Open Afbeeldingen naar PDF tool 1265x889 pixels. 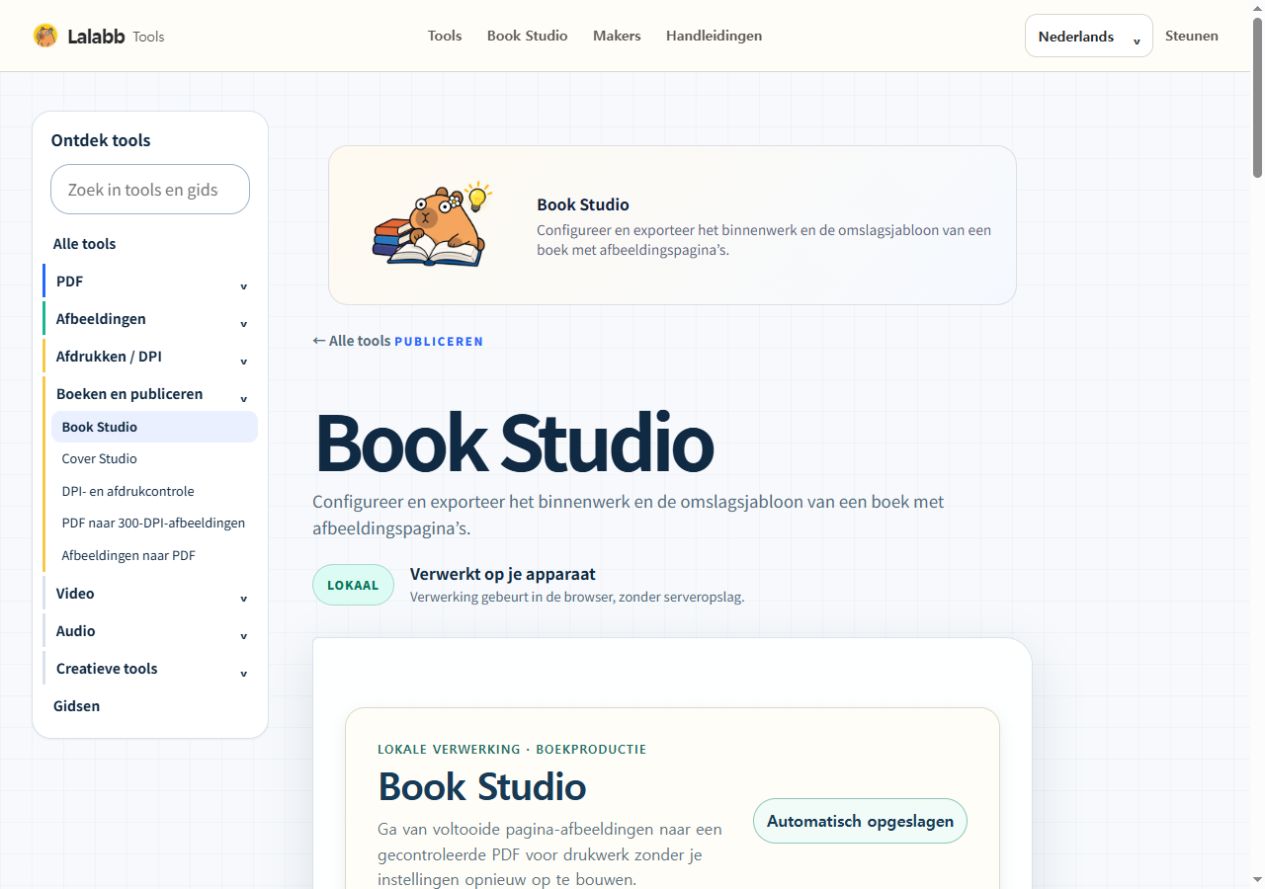tap(128, 555)
